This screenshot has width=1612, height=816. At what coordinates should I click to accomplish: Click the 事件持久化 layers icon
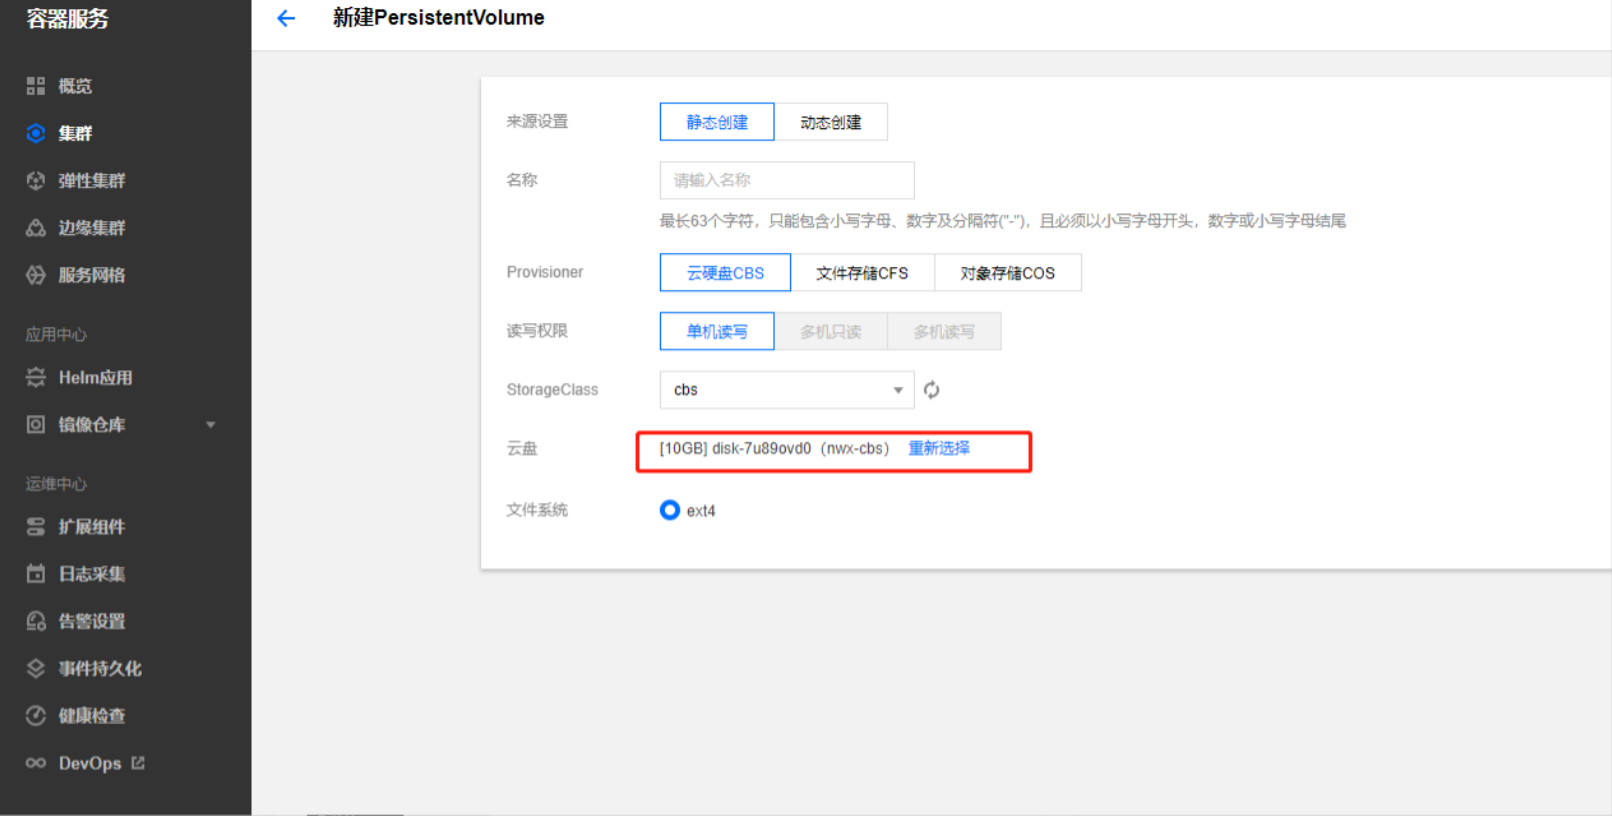(36, 668)
